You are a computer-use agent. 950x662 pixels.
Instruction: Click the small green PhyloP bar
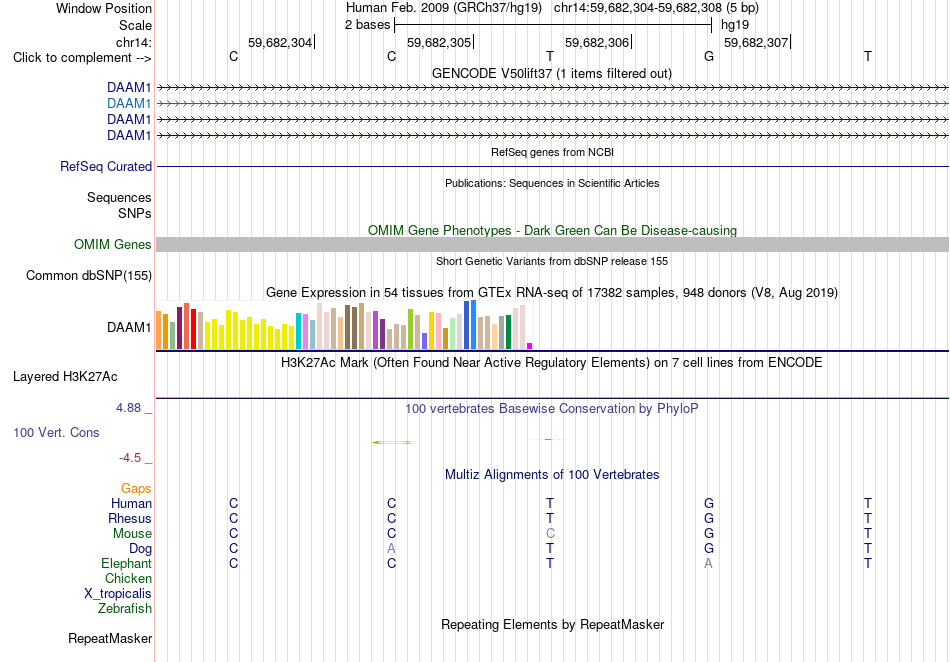(548, 440)
